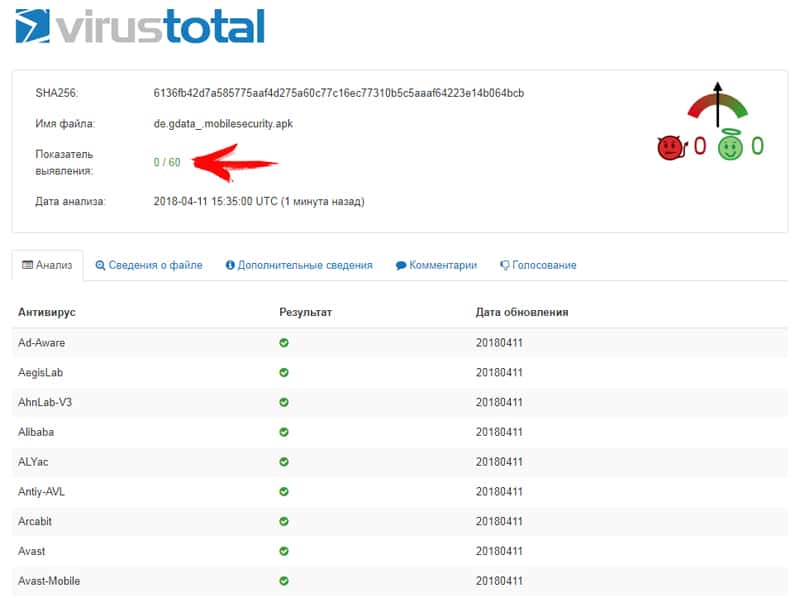Click the green check icon for Arcabit

pyautogui.click(x=284, y=521)
